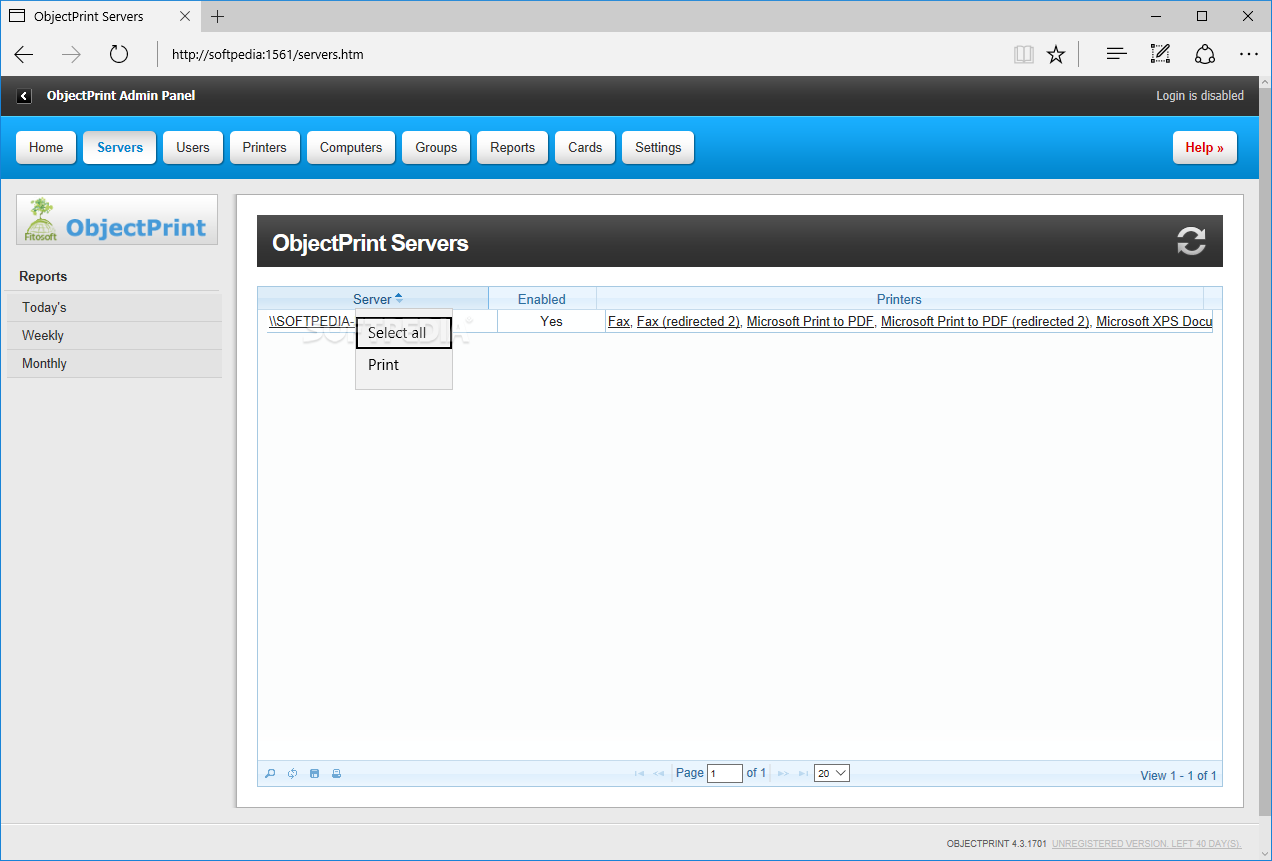Open Microsoft Print to PDF link
The height and width of the screenshot is (861, 1272).
(x=810, y=321)
